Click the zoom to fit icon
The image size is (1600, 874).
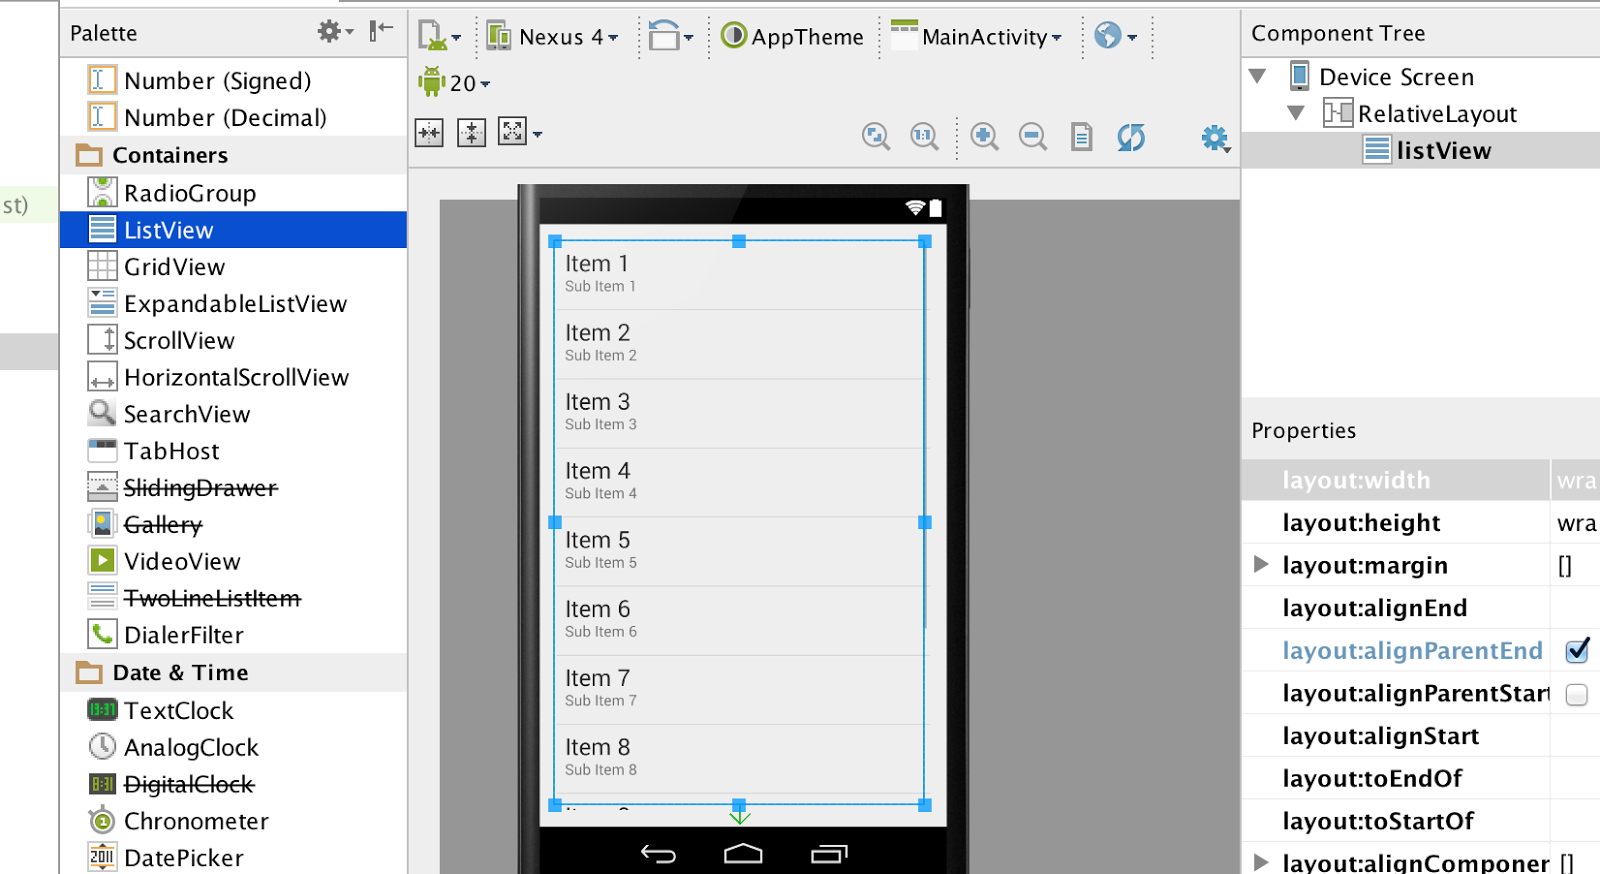876,137
